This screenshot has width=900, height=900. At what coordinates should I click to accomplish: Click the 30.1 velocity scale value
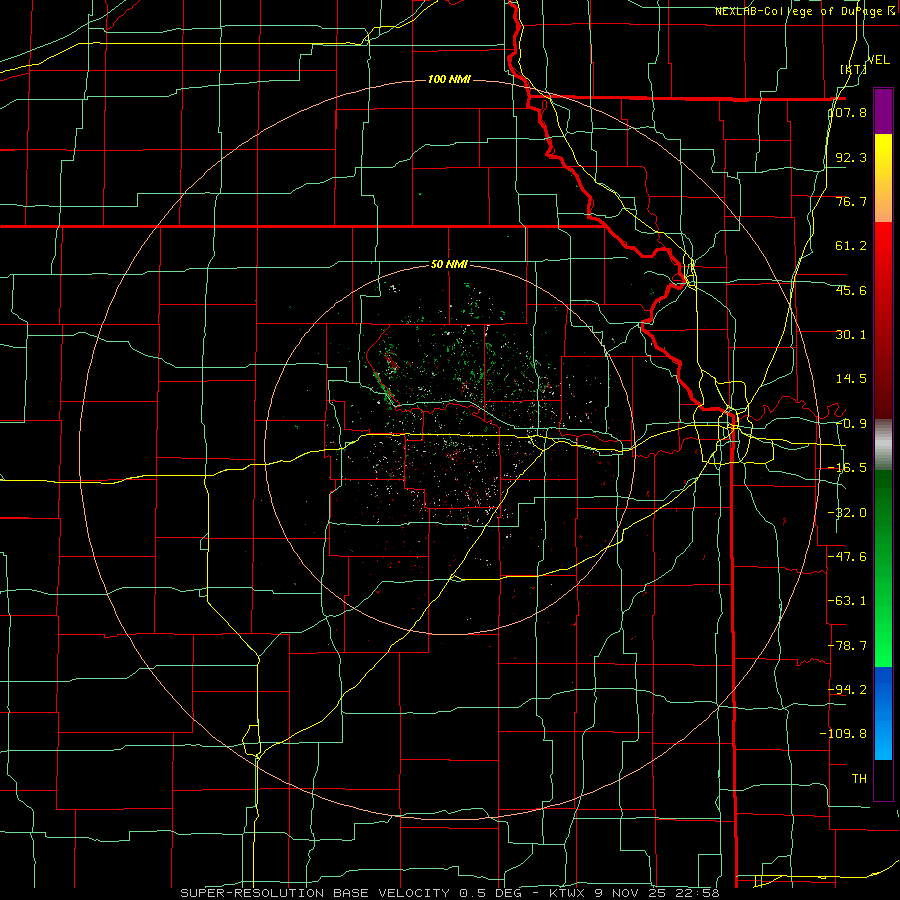(851, 335)
